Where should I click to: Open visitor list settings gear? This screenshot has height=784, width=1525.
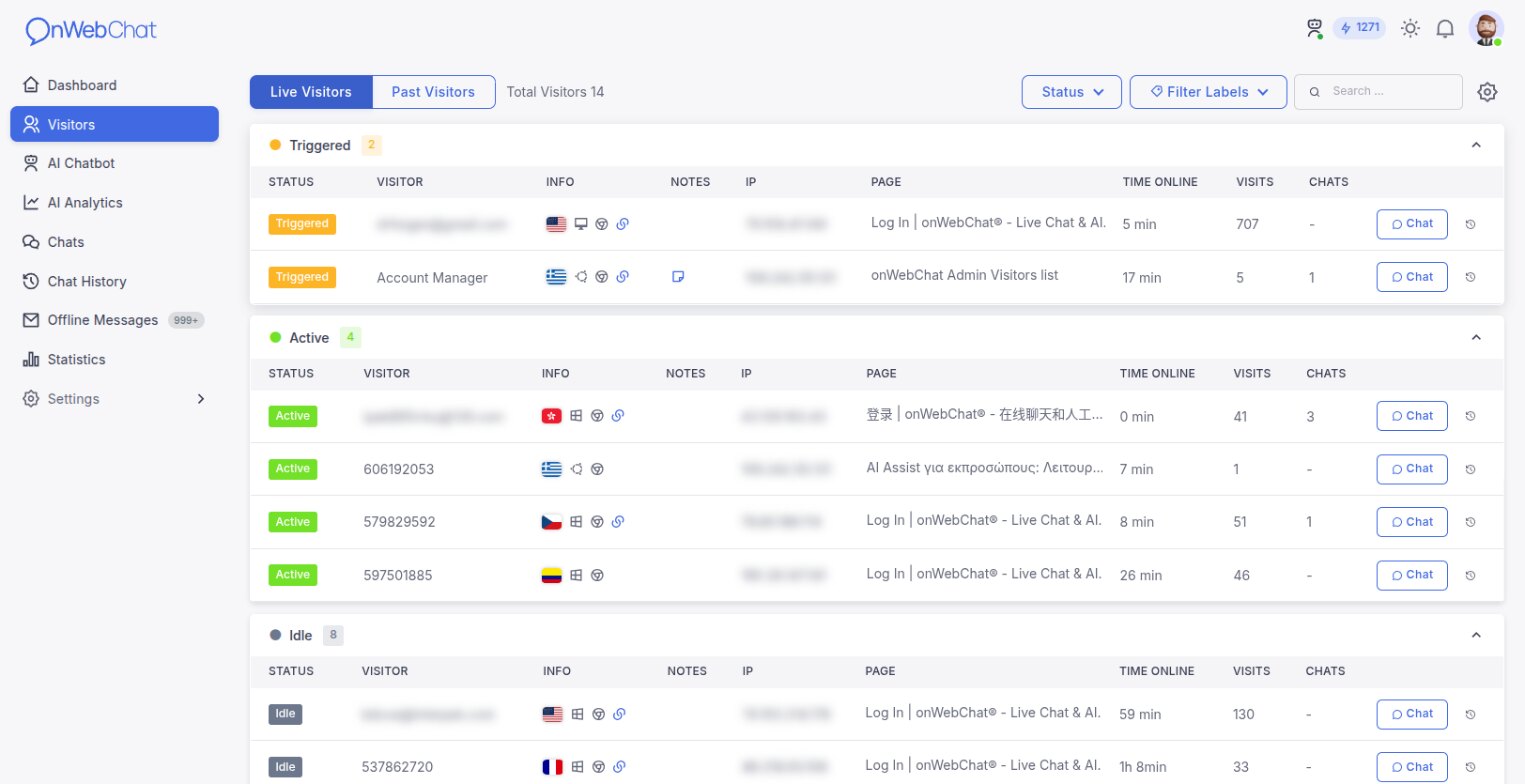coord(1488,92)
